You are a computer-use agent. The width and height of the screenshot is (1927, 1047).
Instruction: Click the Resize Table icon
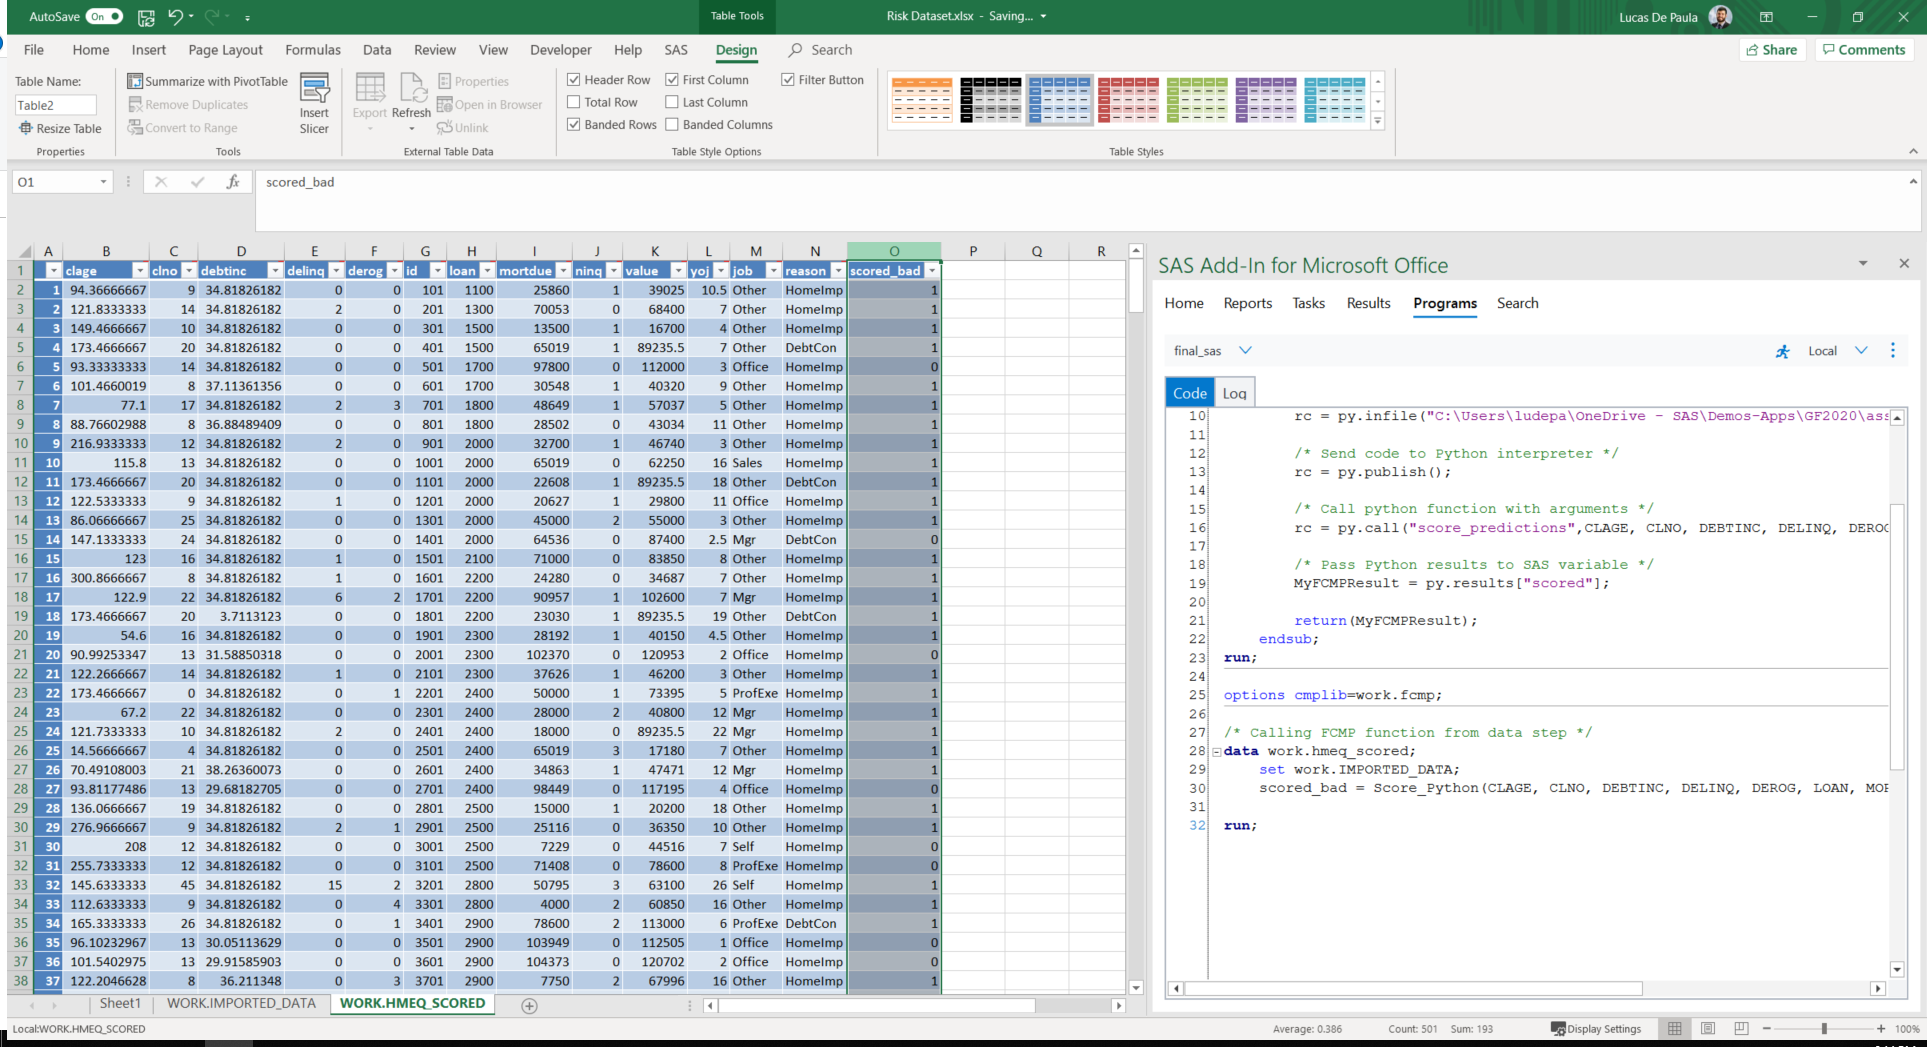26,128
